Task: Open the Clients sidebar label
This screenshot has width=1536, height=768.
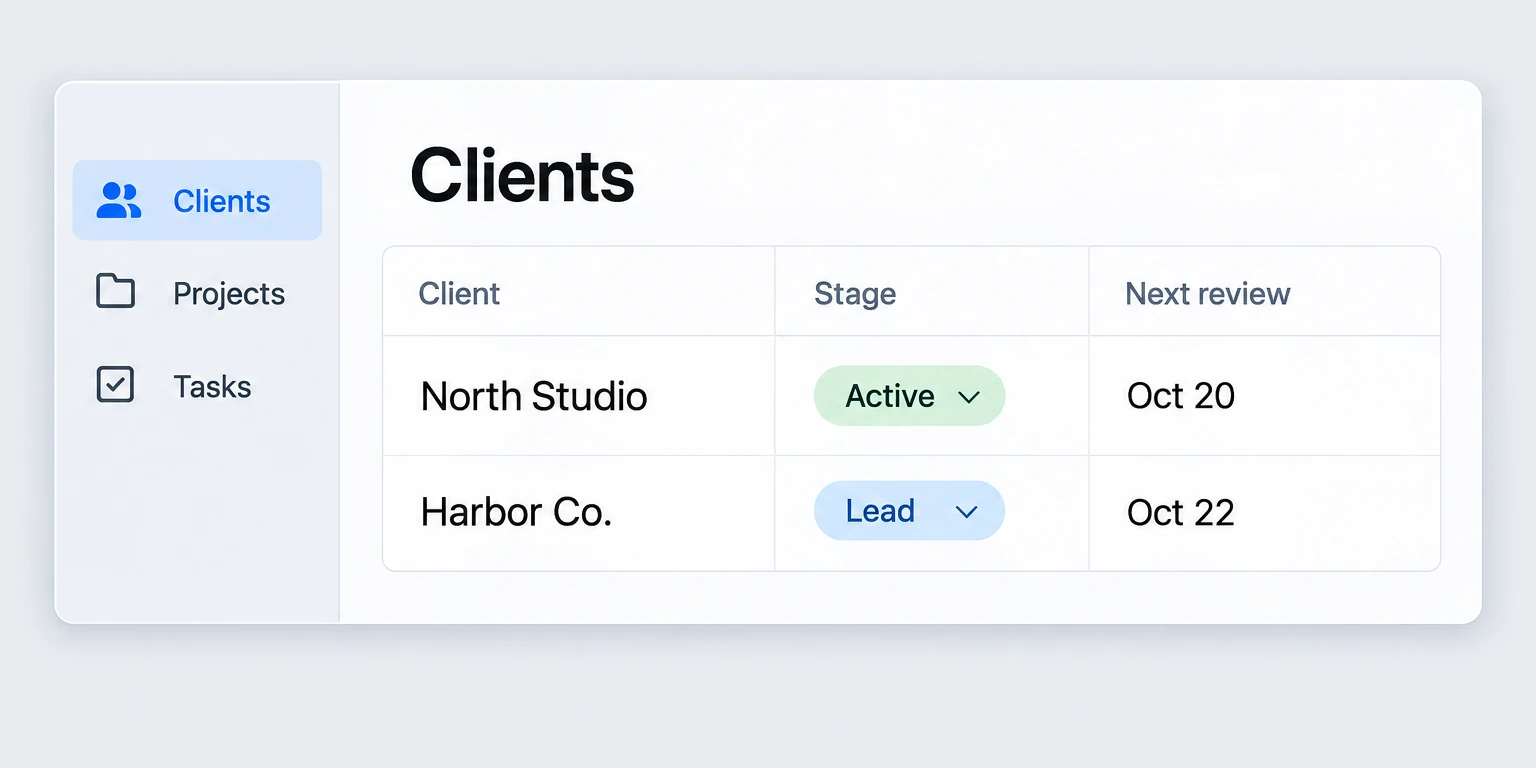Action: pos(222,201)
